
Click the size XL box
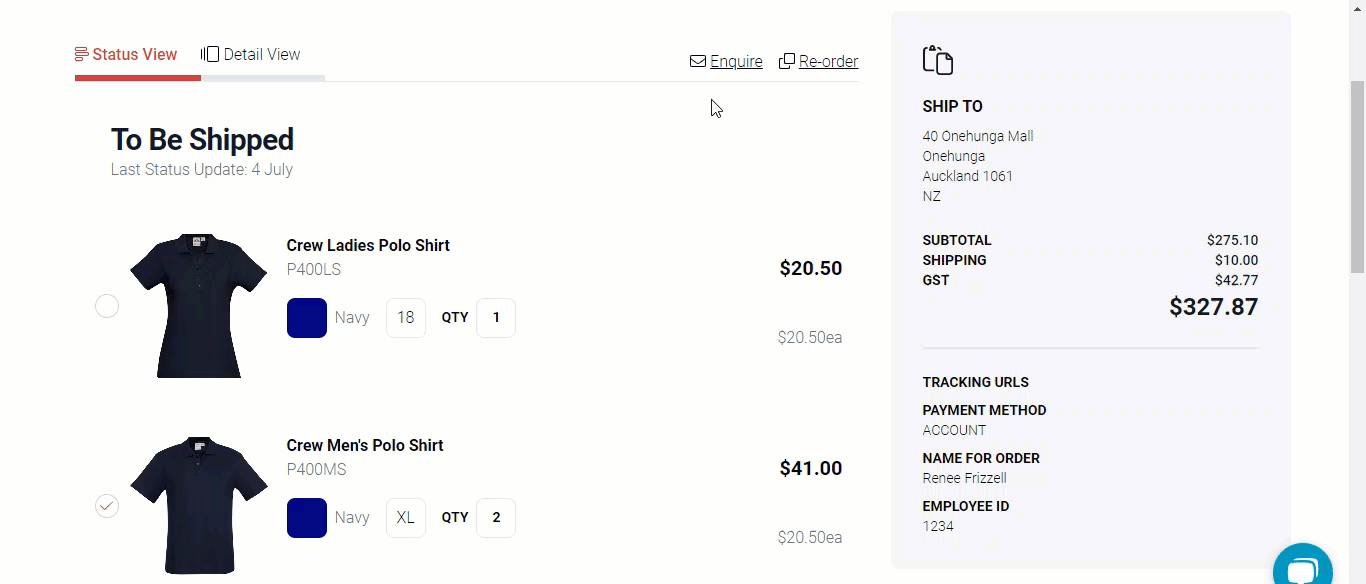[x=405, y=518]
